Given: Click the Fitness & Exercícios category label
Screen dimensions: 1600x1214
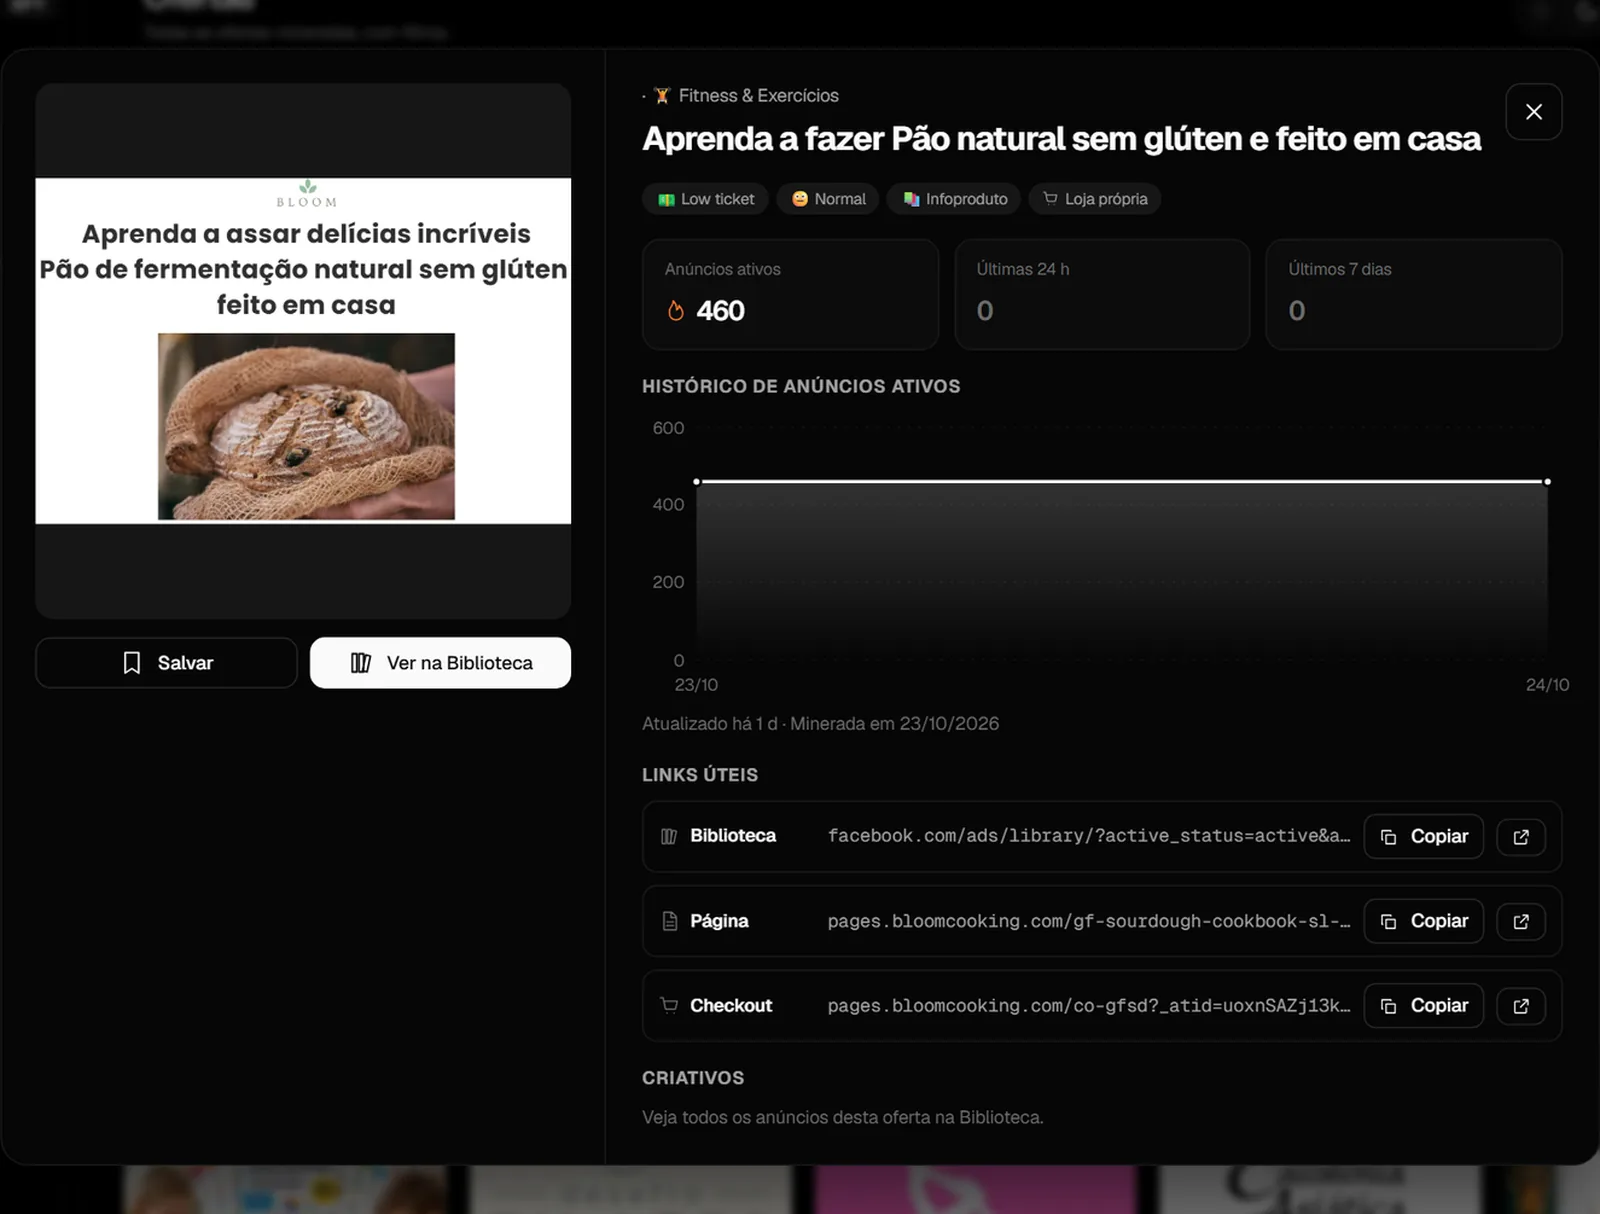Looking at the screenshot, I should pos(758,96).
